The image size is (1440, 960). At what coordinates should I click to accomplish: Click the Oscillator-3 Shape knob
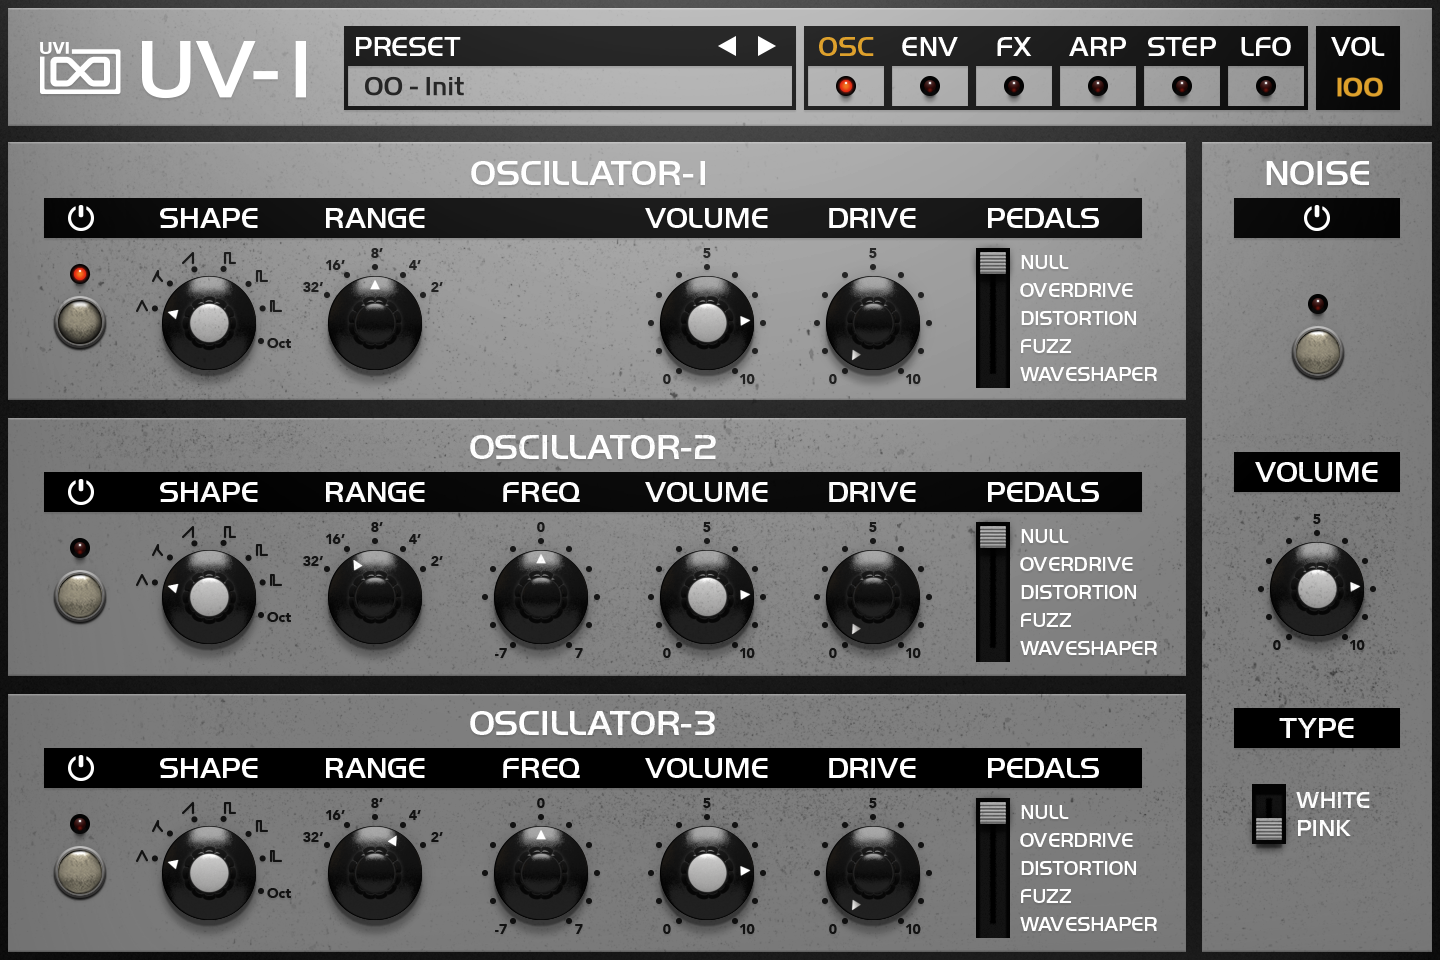[208, 872]
